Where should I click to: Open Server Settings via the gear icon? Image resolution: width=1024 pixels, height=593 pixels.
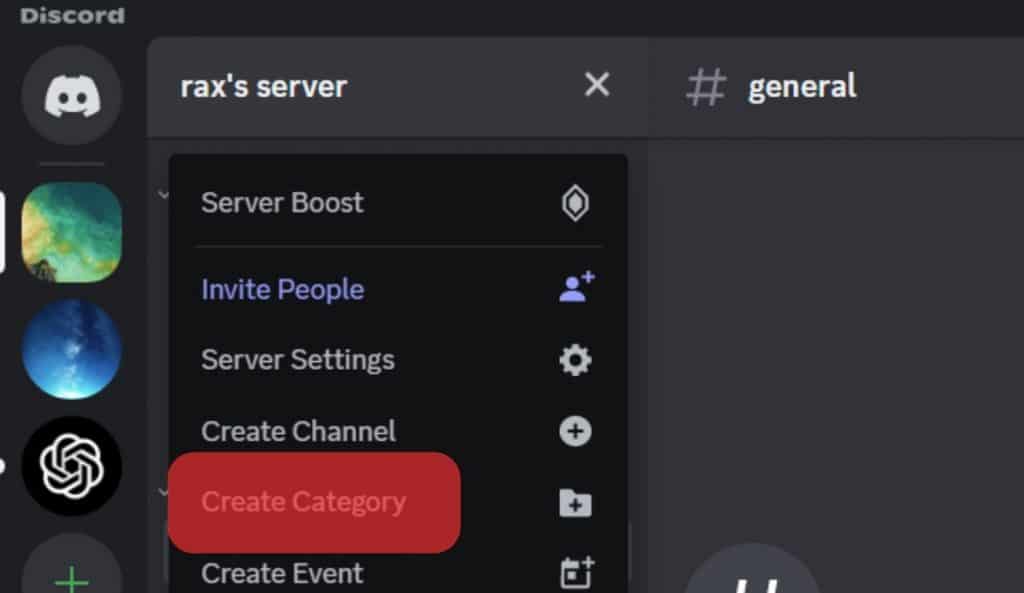575,360
